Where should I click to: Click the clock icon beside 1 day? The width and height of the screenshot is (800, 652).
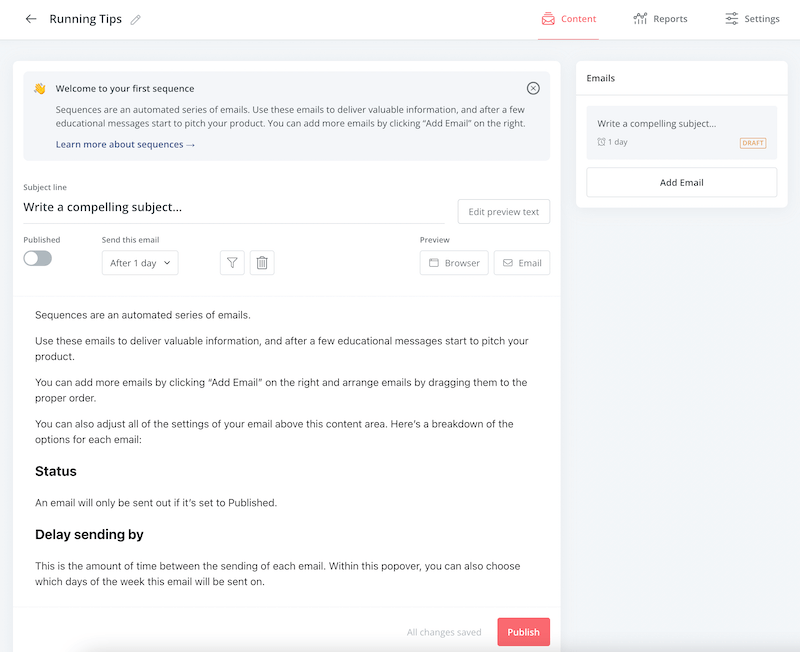602,142
